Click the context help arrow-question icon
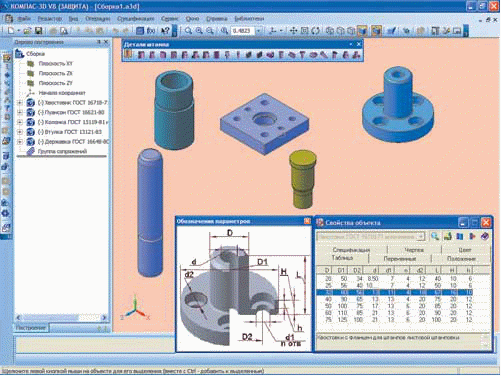This screenshot has height=376, width=501. tap(165, 31)
